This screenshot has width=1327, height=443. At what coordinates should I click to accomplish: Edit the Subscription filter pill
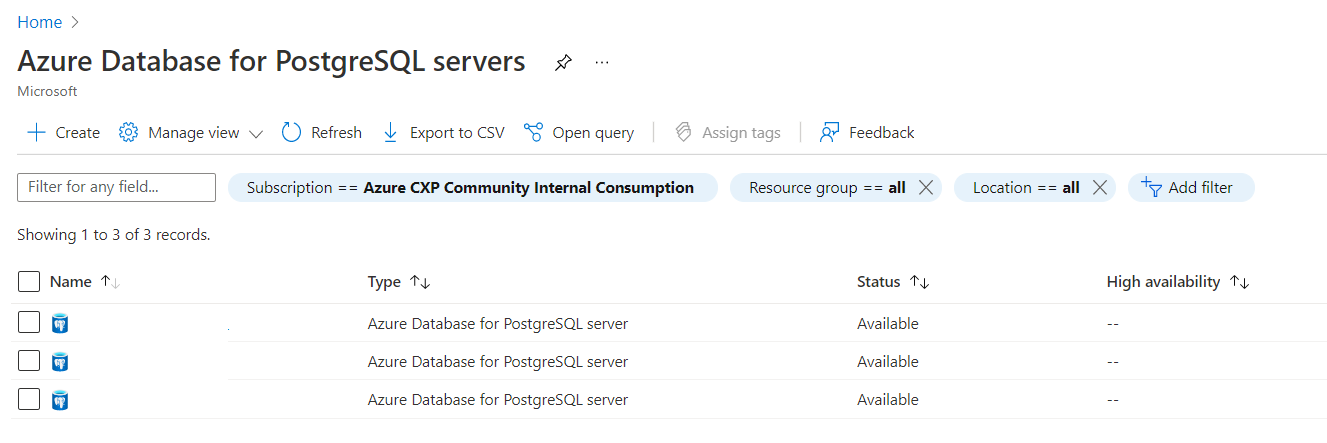pyautogui.click(x=472, y=187)
